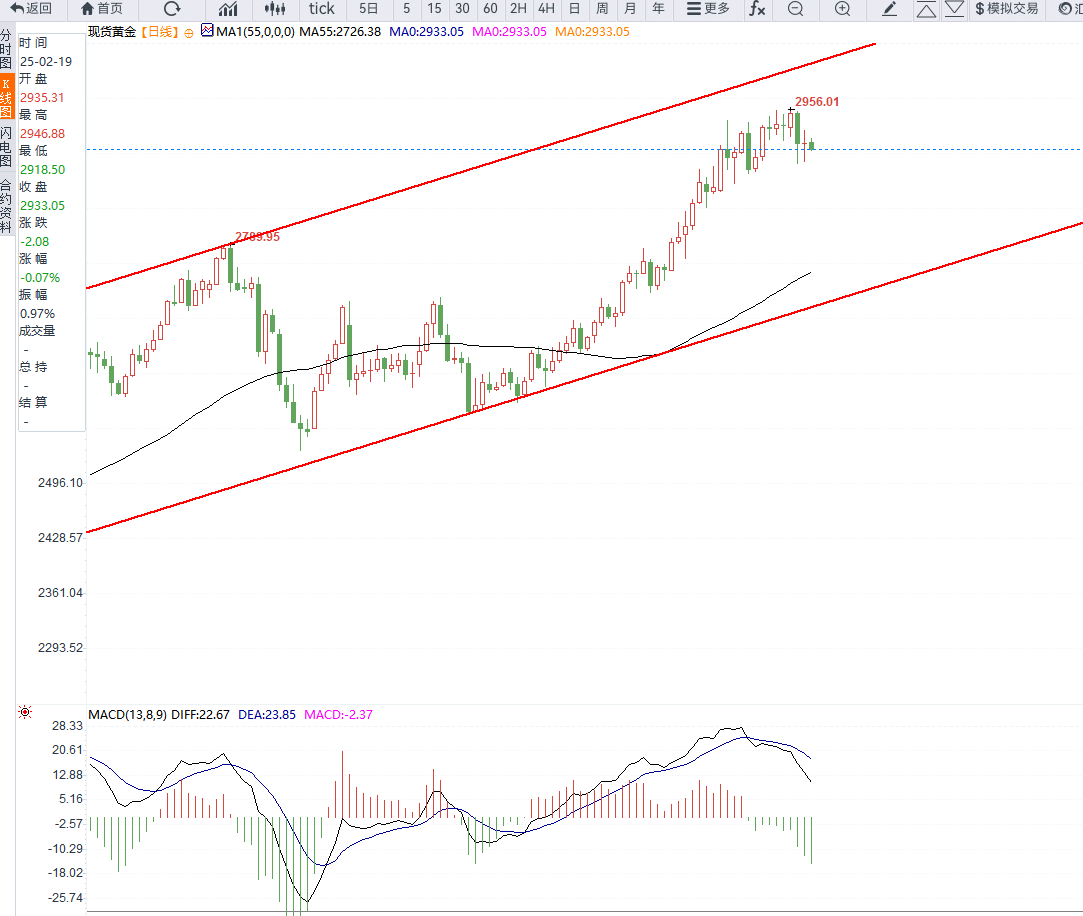Click the MACD:-2.37 value
This screenshot has height=916, width=1083.
338,715
